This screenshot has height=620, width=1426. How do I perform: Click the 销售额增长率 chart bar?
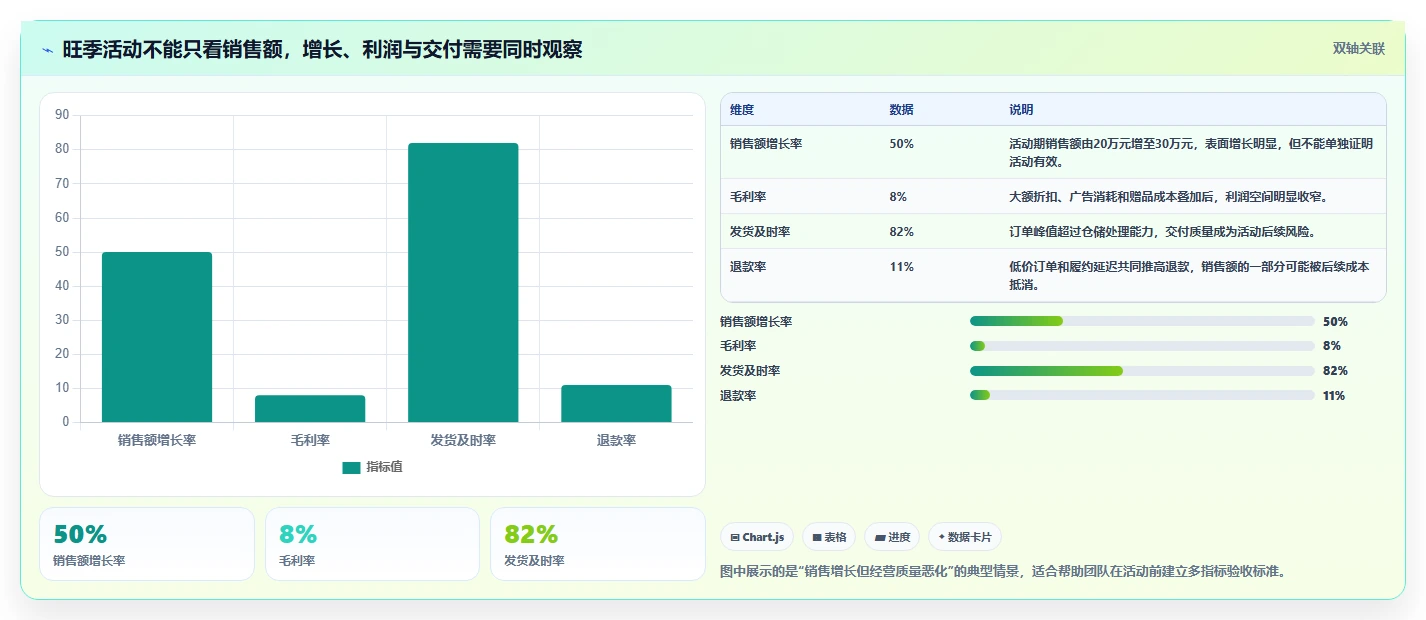[x=157, y=337]
